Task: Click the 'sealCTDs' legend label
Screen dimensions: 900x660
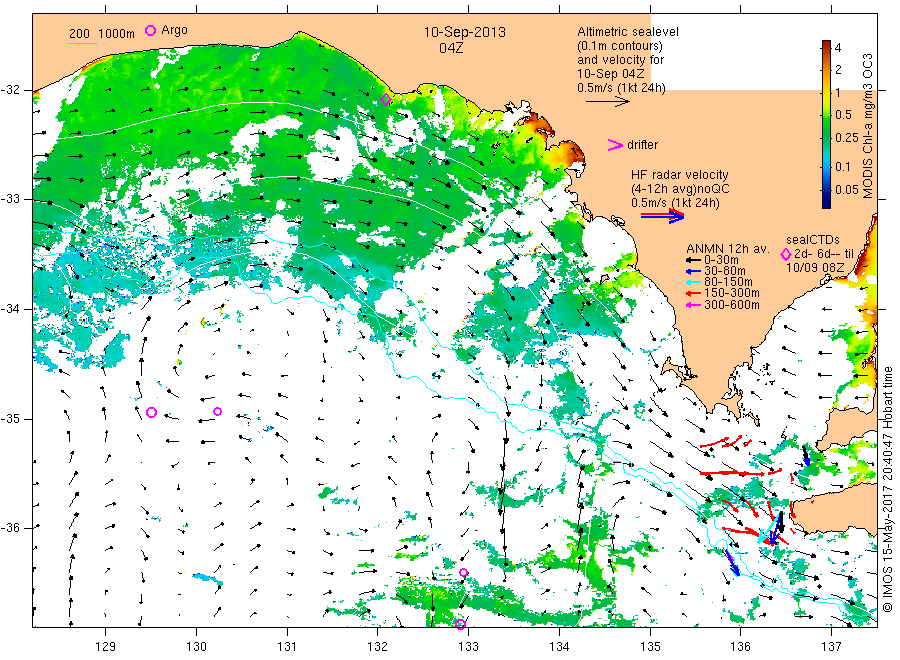Action: [813, 240]
